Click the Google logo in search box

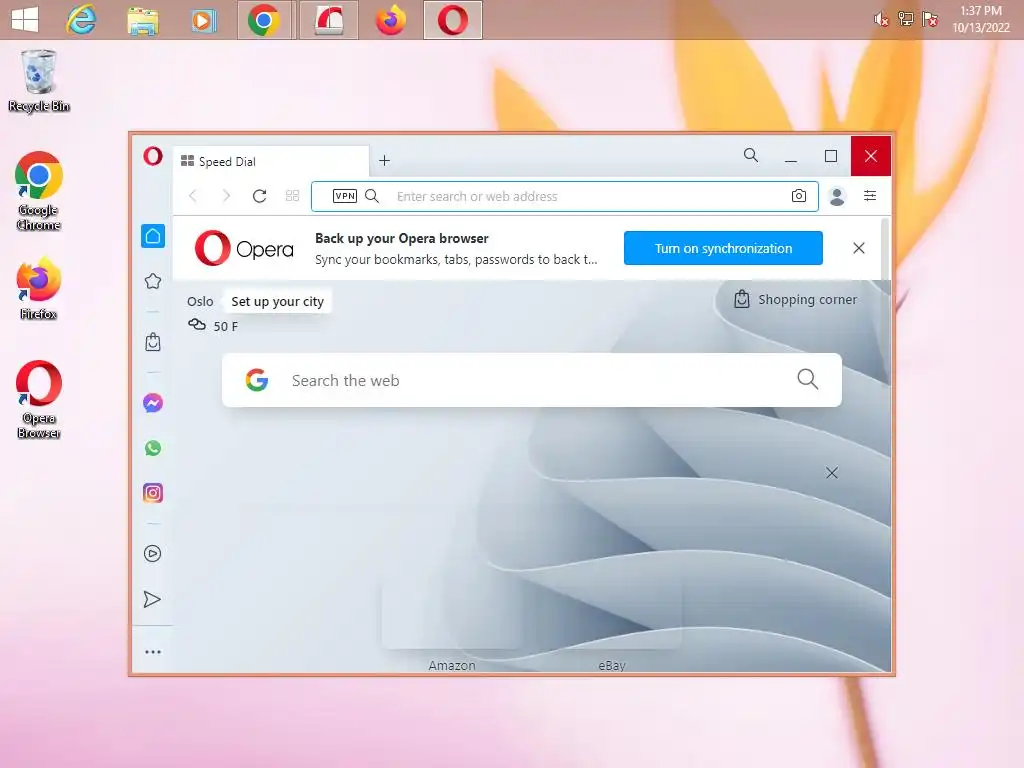coord(257,380)
